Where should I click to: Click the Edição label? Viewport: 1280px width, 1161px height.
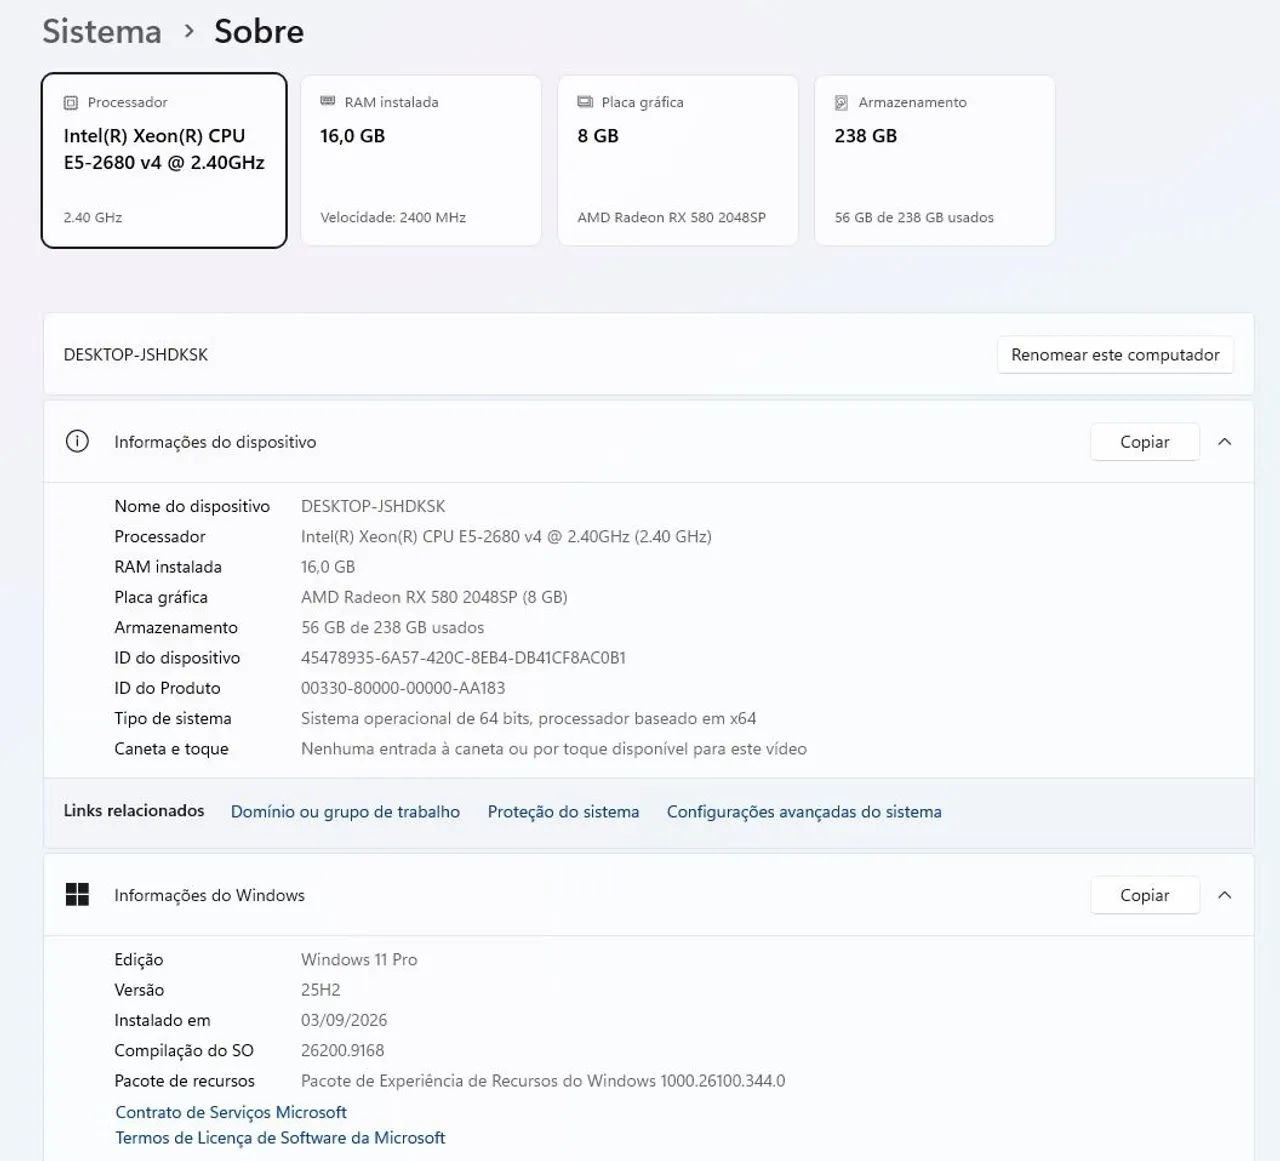[x=139, y=960]
